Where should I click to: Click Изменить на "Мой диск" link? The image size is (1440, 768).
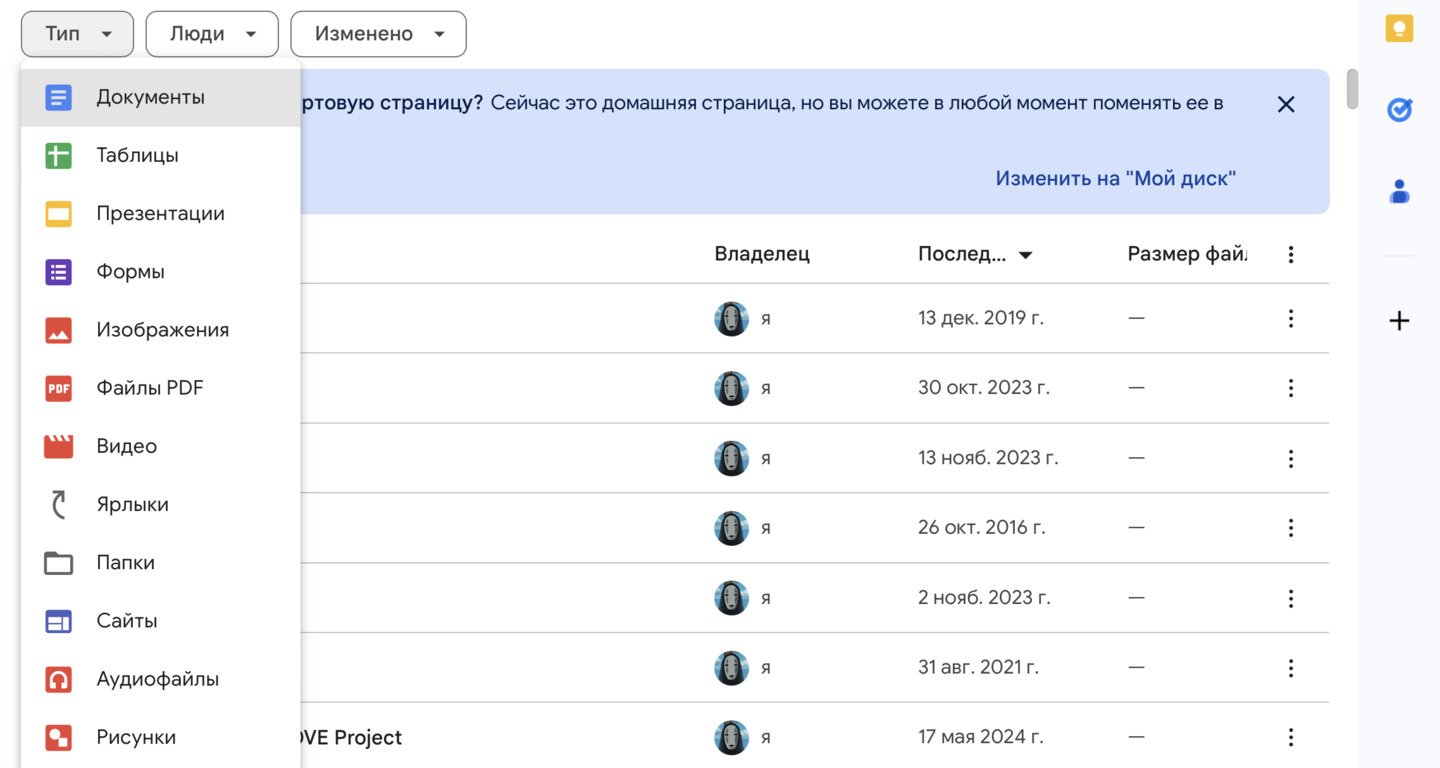tap(1116, 179)
